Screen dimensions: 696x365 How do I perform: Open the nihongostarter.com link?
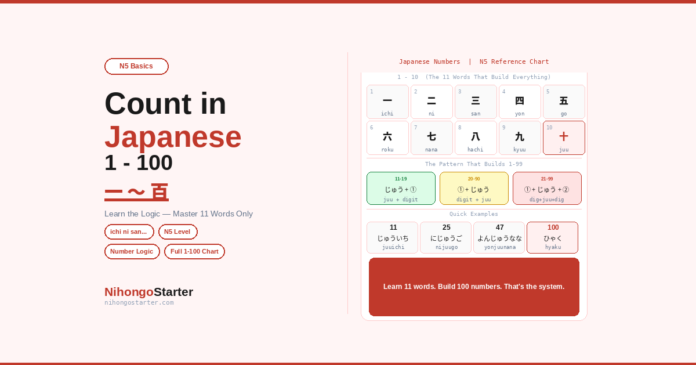139,303
